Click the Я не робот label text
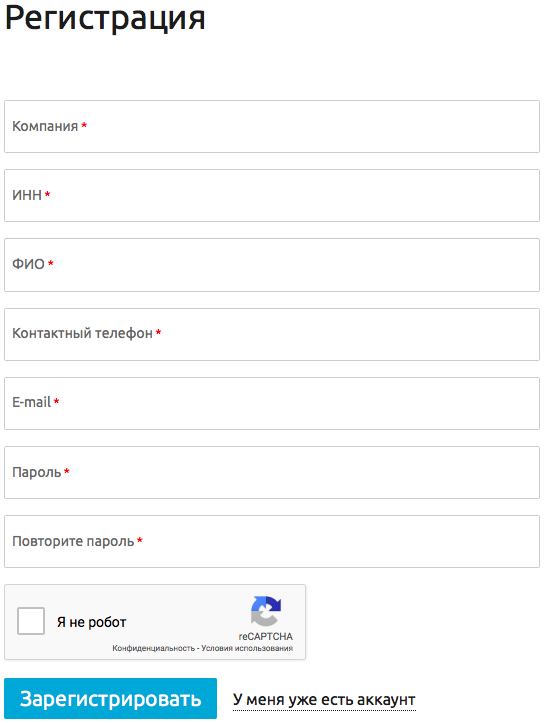Screen dimensions: 547x723 91,622
